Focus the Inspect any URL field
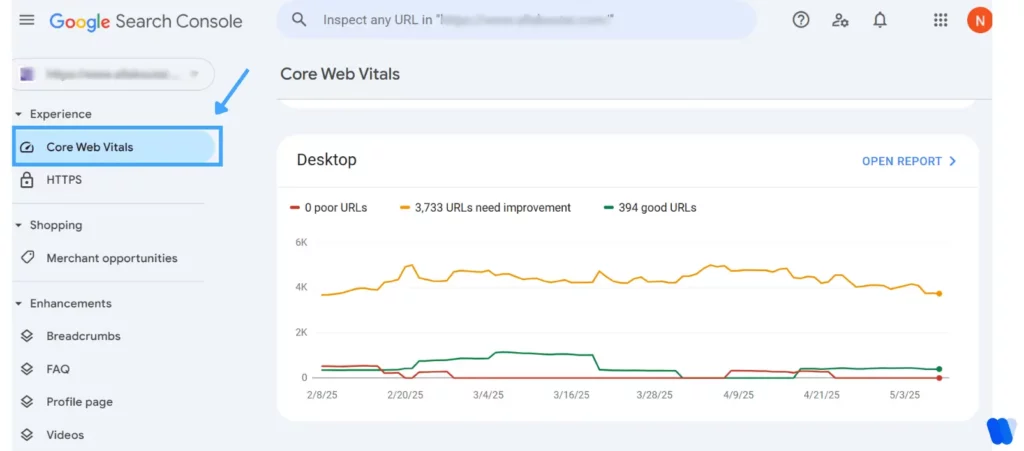 [516, 20]
